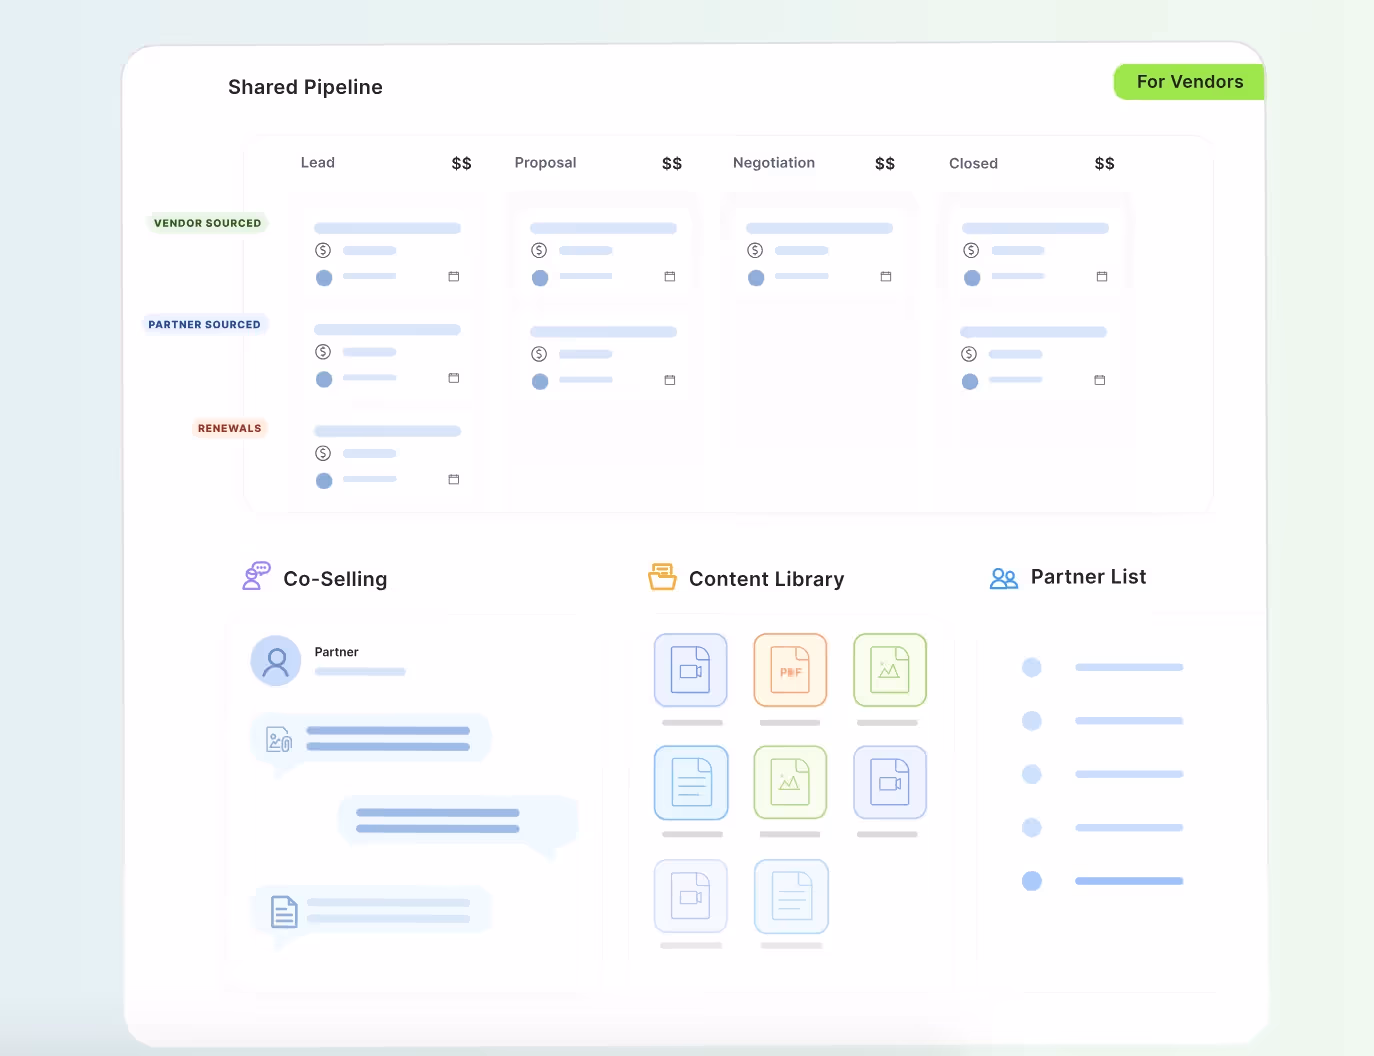This screenshot has height=1056, width=1374.
Task: Open the Co-Selling chat icon
Action: click(x=256, y=577)
